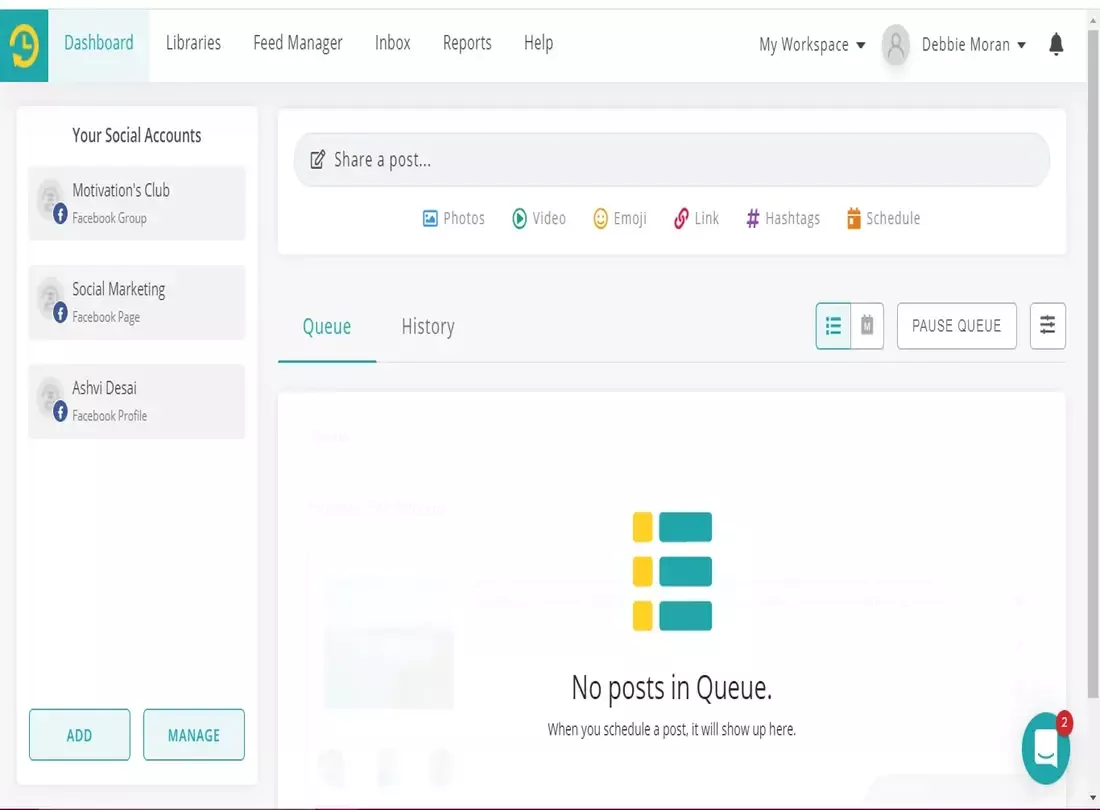The image size is (1100, 810).
Task: Open the queue filter settings icon
Action: [1047, 326]
